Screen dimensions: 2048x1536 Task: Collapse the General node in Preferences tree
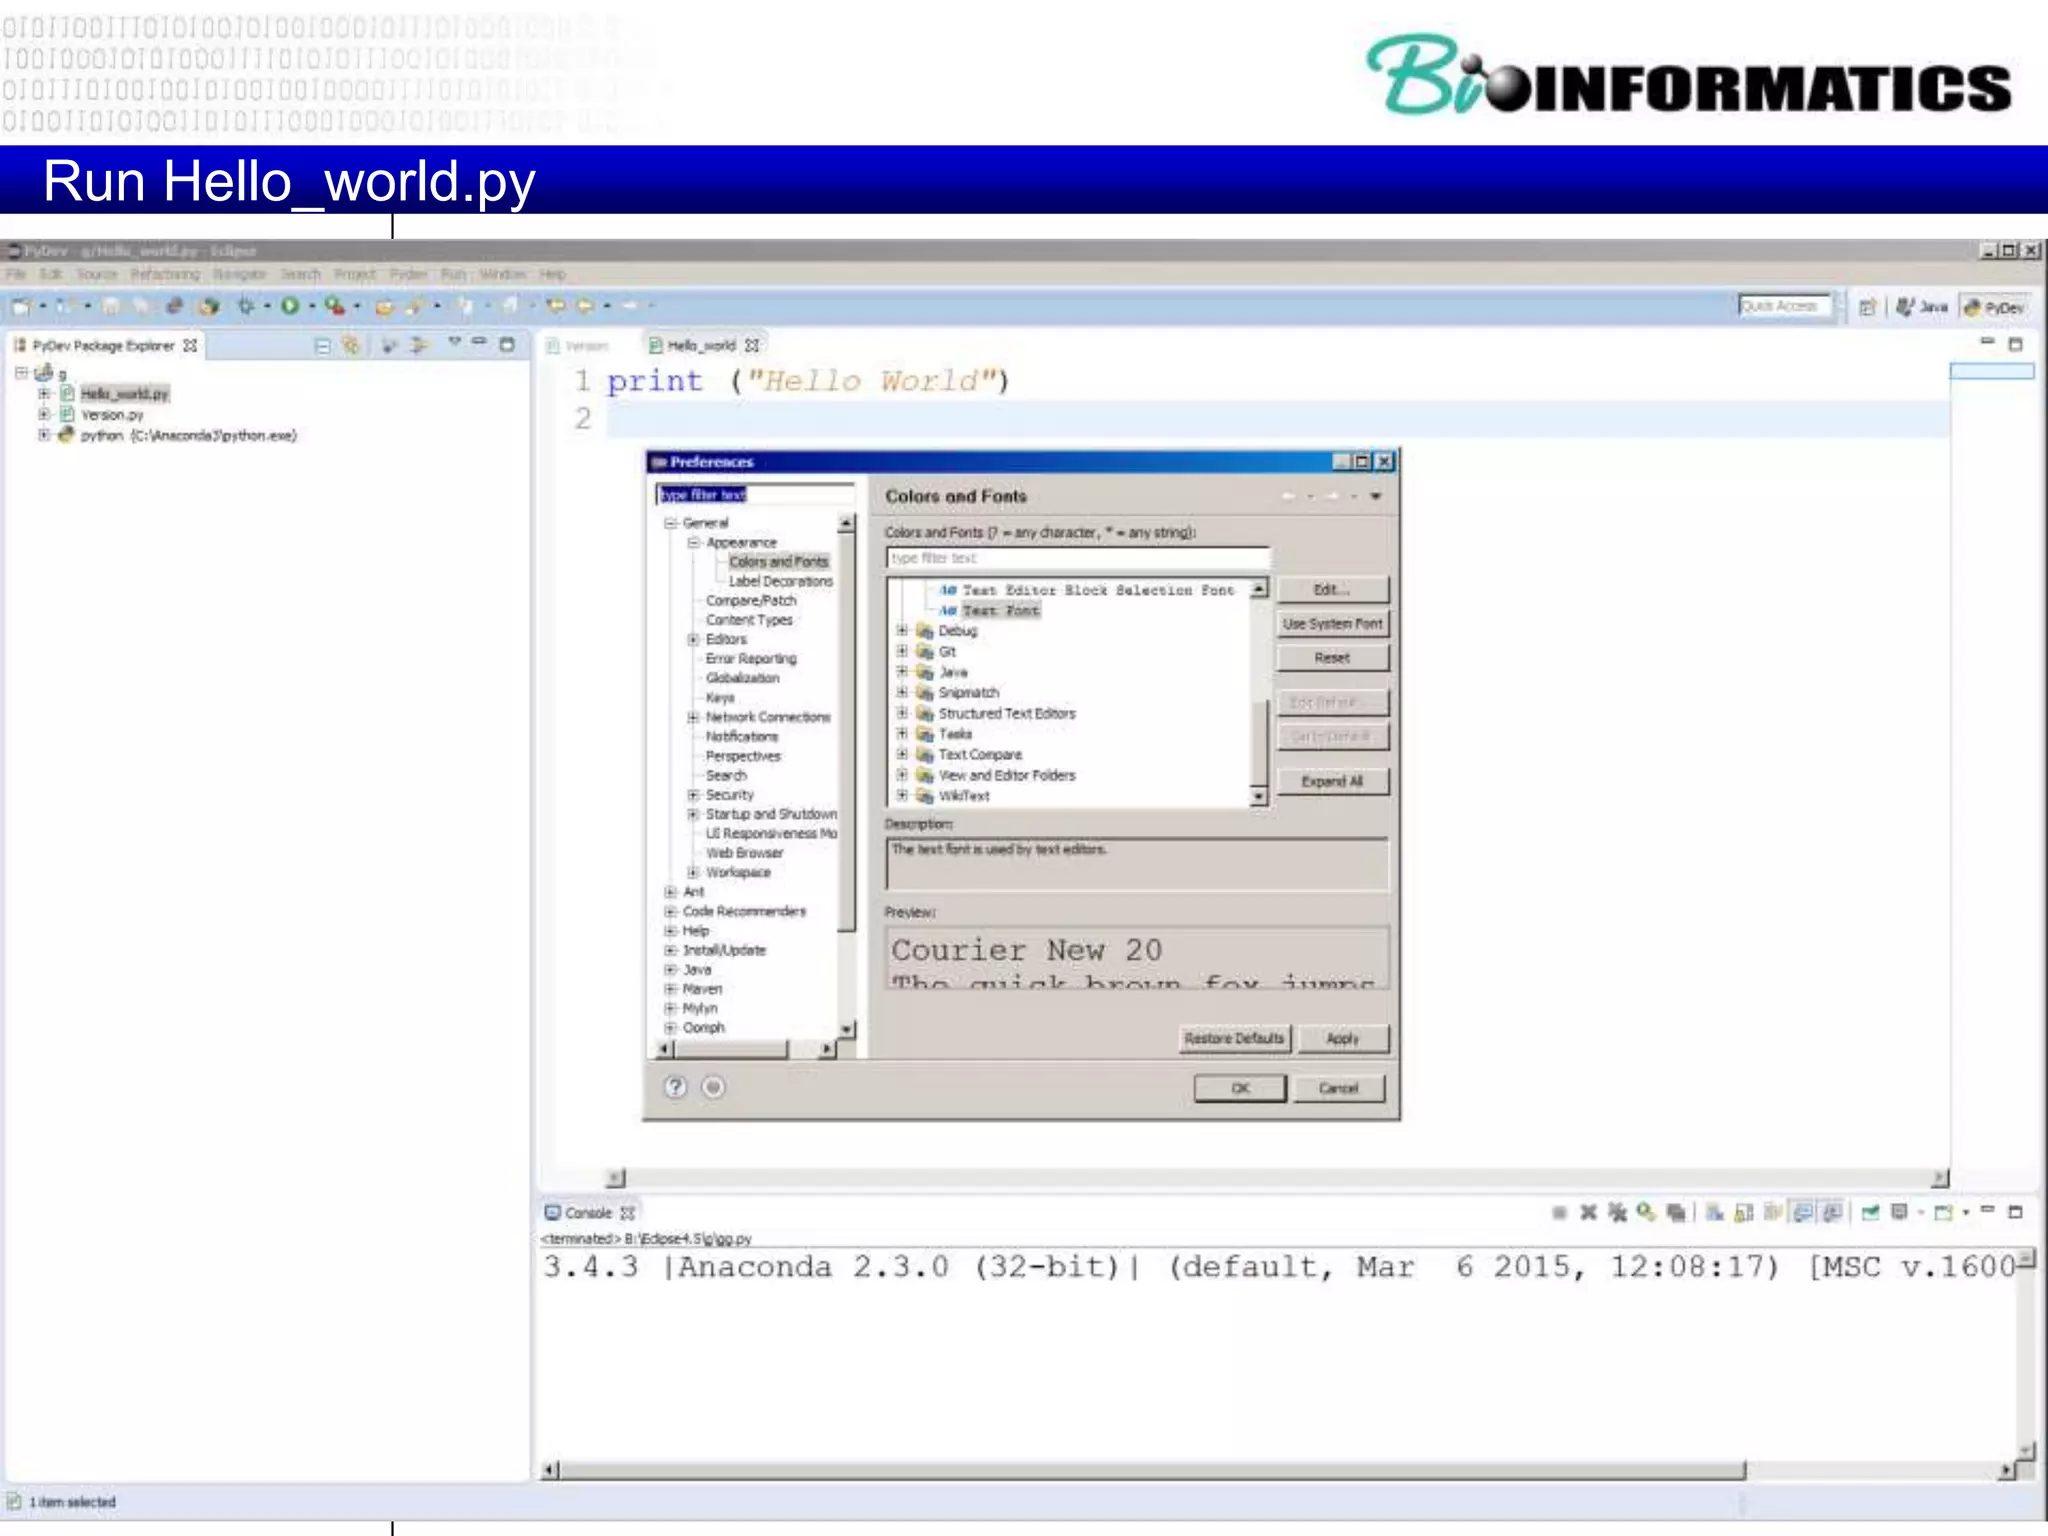point(670,523)
